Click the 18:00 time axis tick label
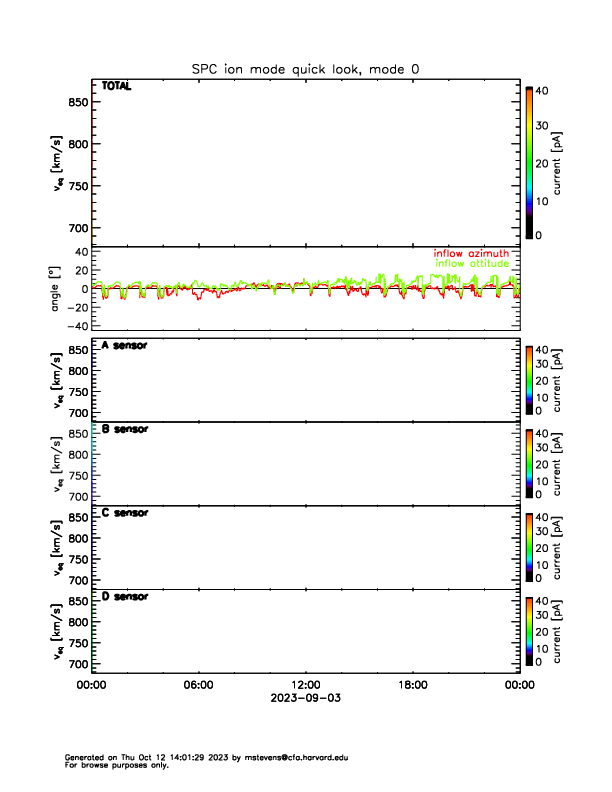The width and height of the screenshot is (612, 792). 412,685
